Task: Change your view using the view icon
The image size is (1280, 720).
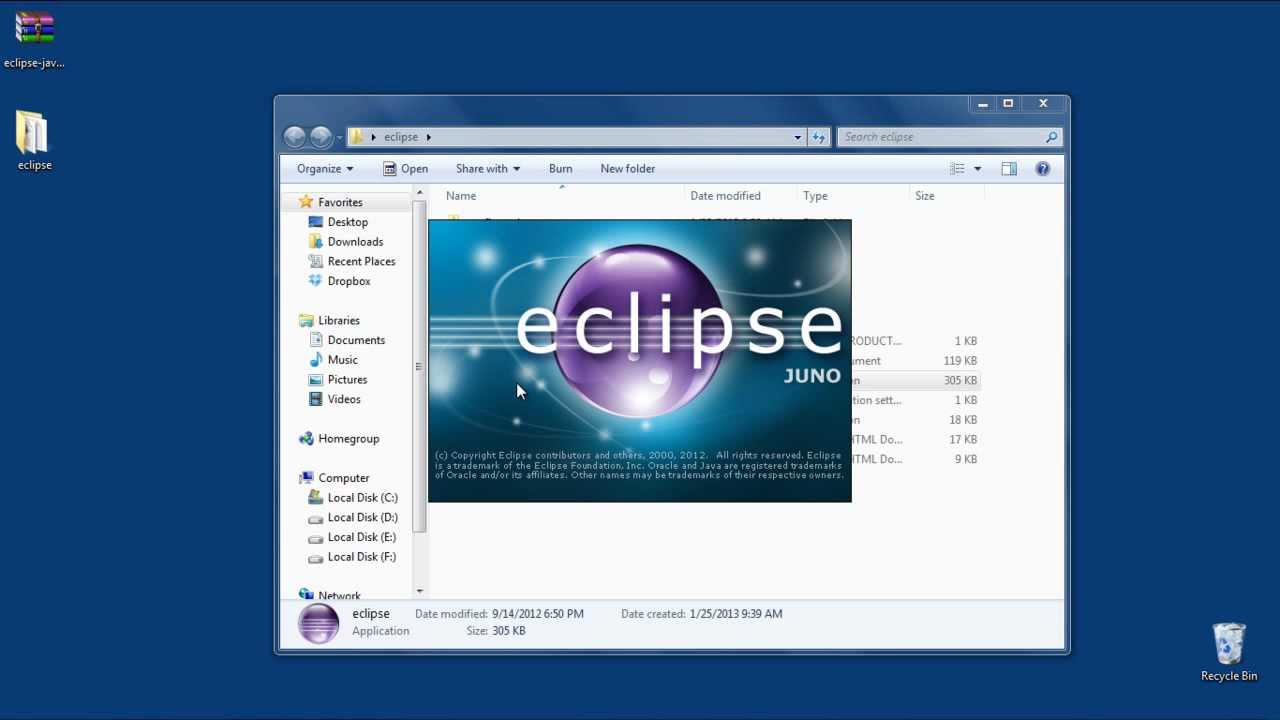Action: 957,169
